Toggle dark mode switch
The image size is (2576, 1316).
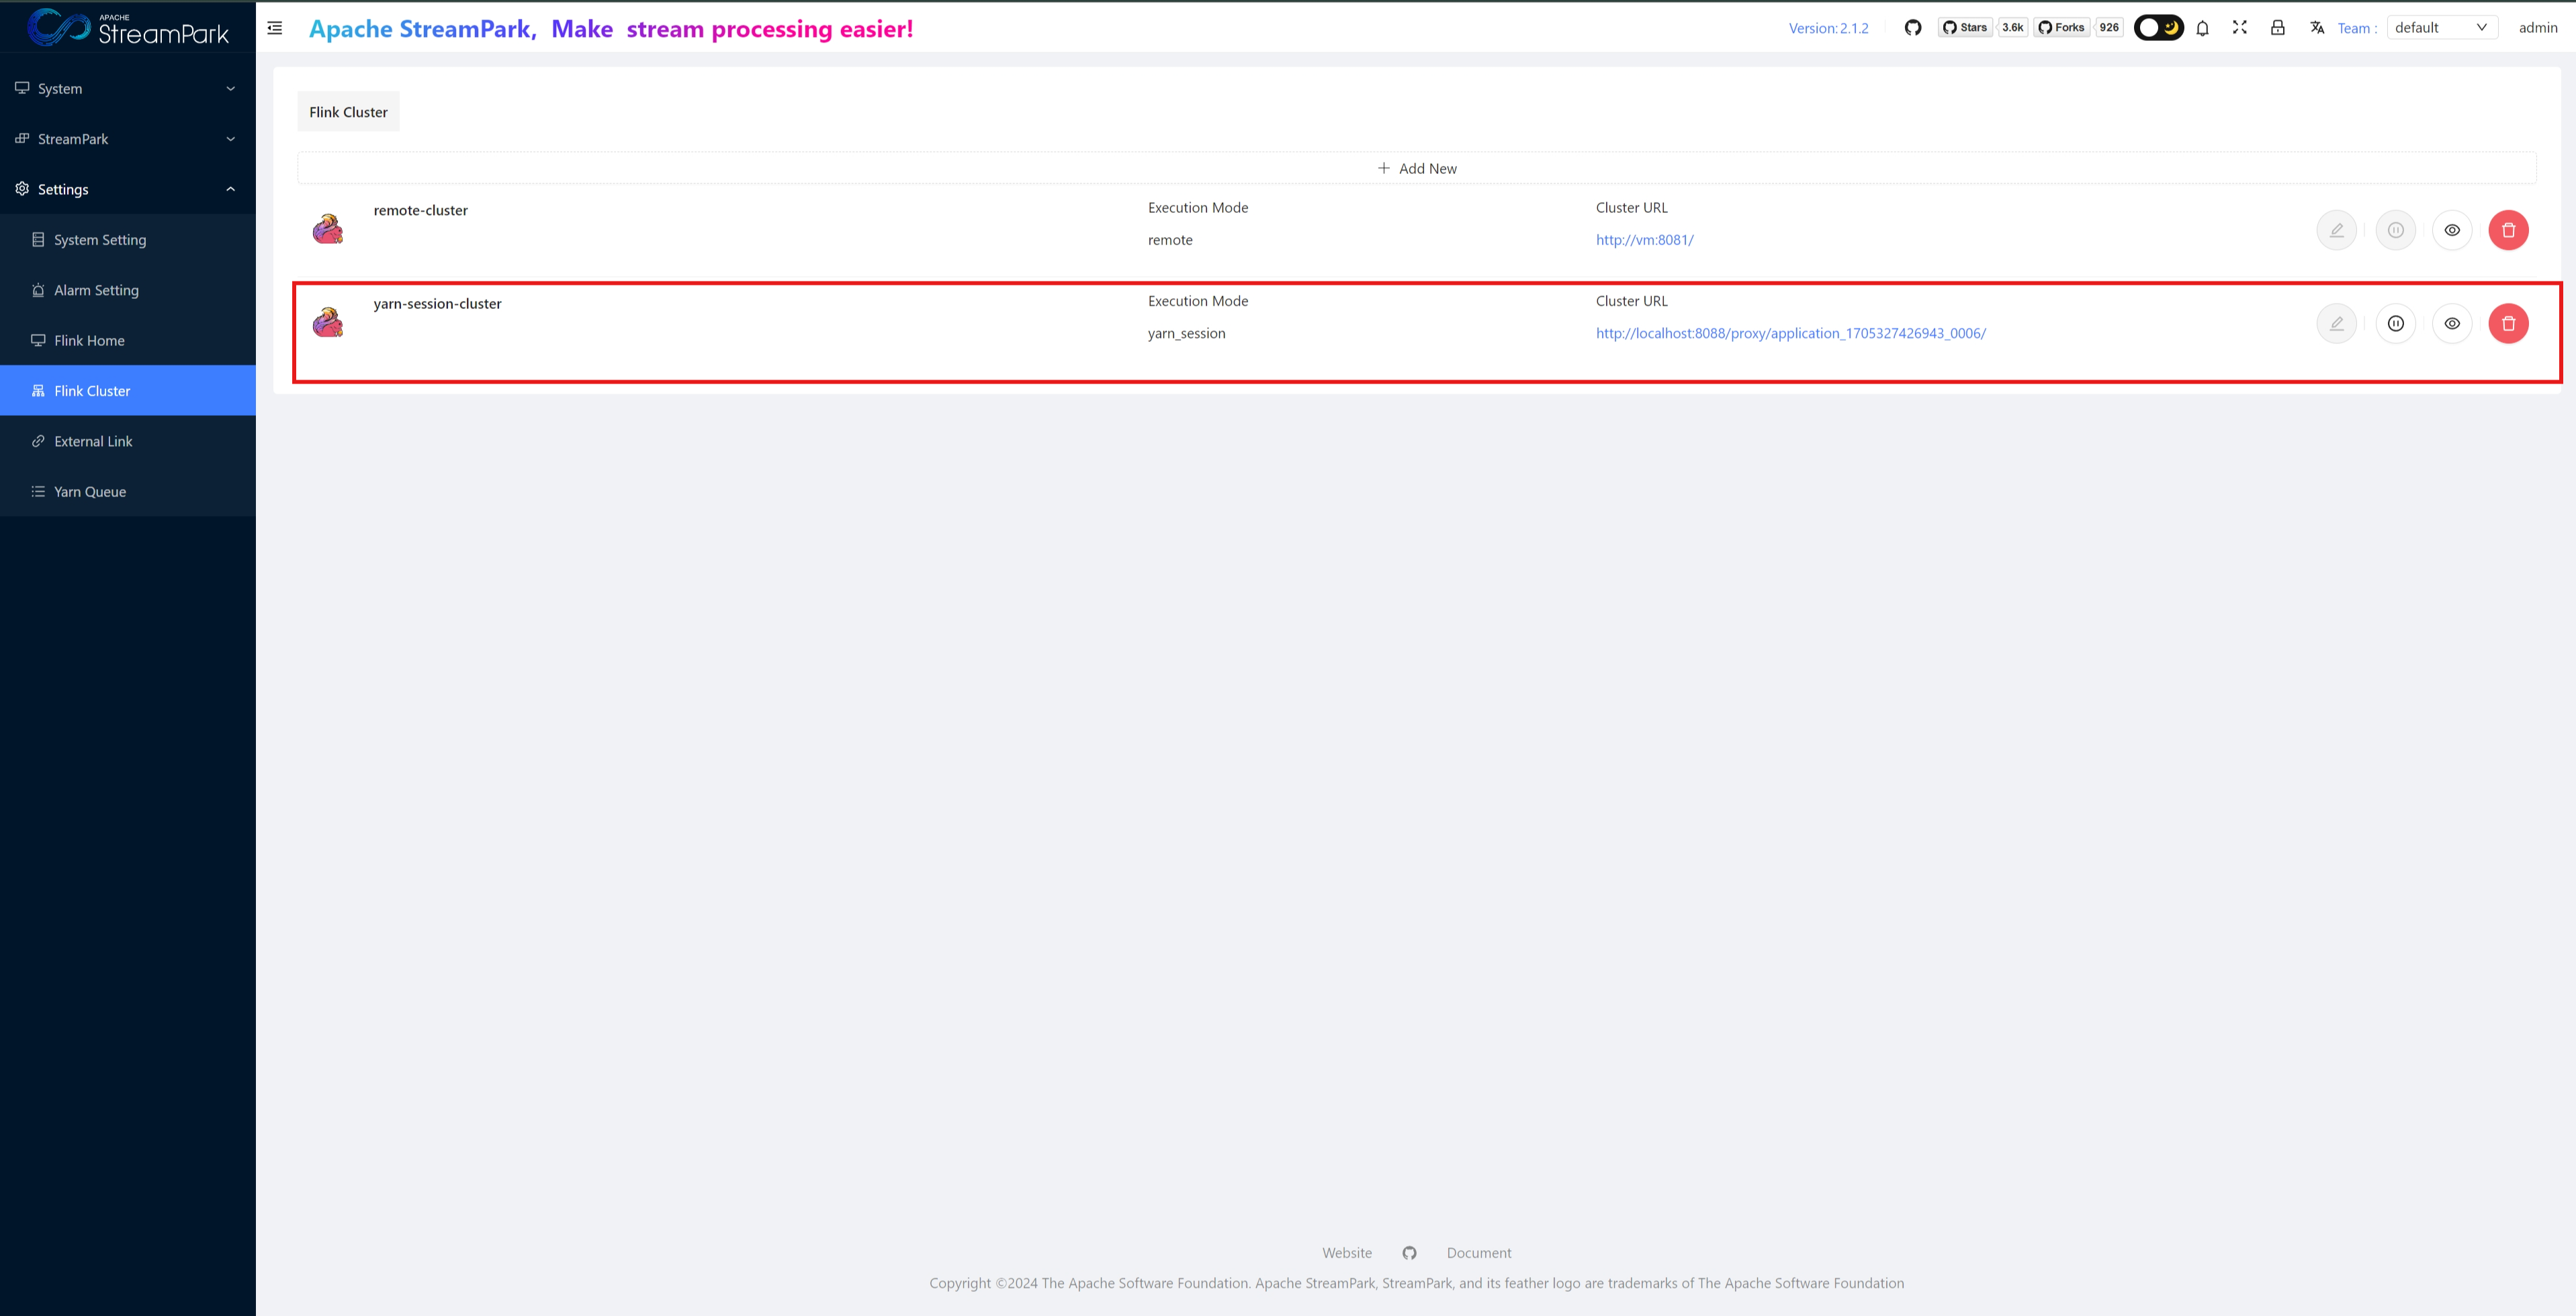(2158, 28)
